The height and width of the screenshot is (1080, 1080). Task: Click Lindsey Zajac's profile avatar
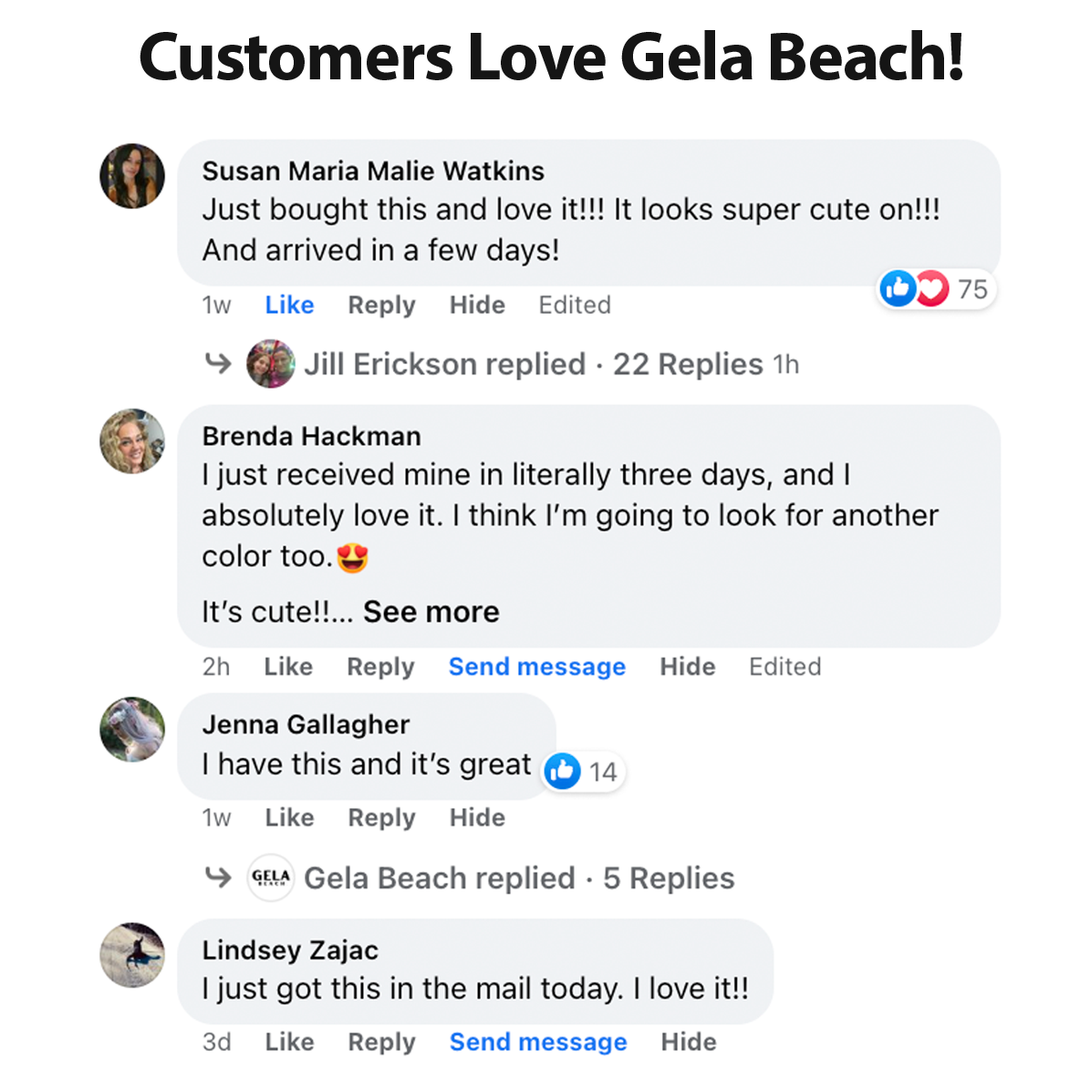(132, 955)
